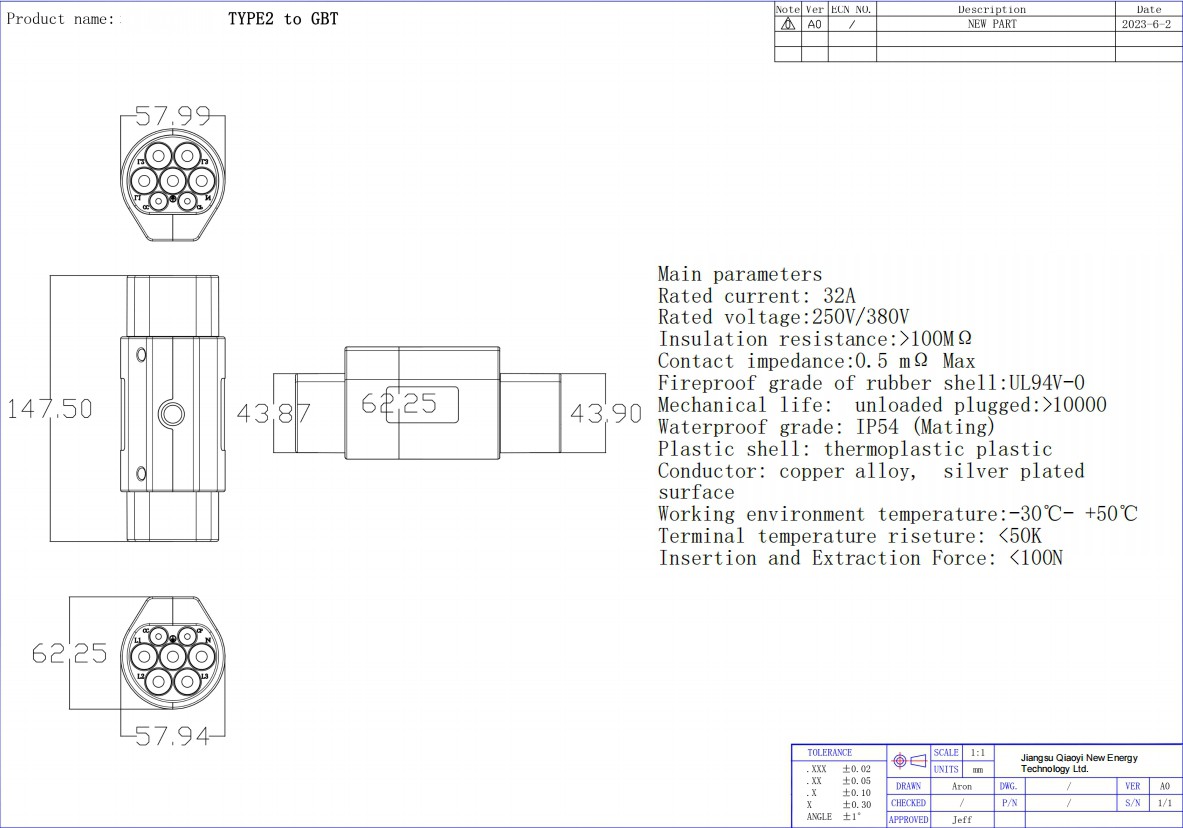This screenshot has width=1183, height=828.
Task: Click the "TYPE2 to GBT" product name
Action: point(283,19)
